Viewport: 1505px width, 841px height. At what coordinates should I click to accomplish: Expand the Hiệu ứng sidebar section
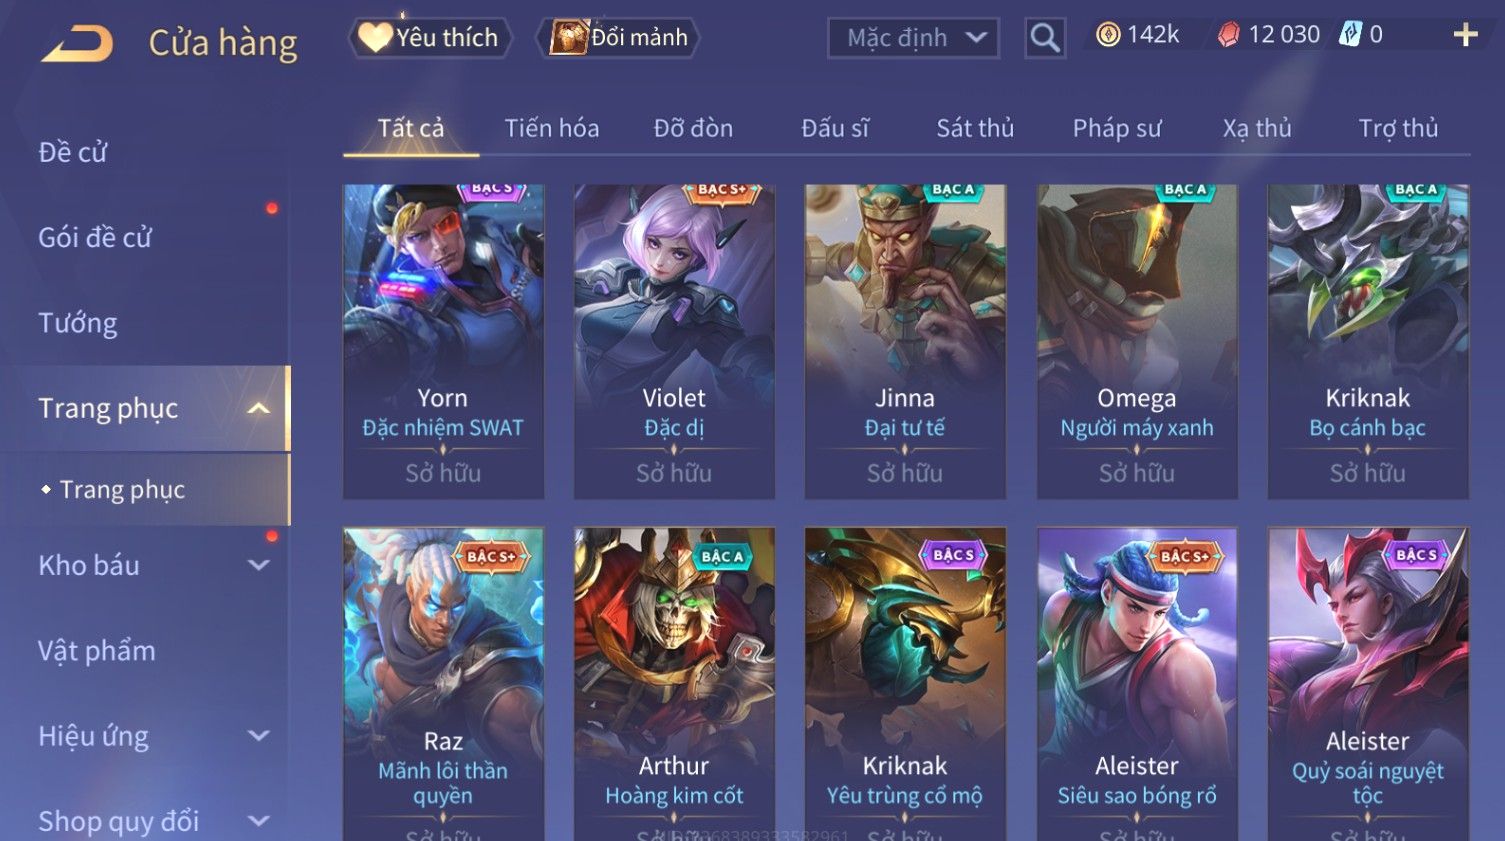(258, 736)
